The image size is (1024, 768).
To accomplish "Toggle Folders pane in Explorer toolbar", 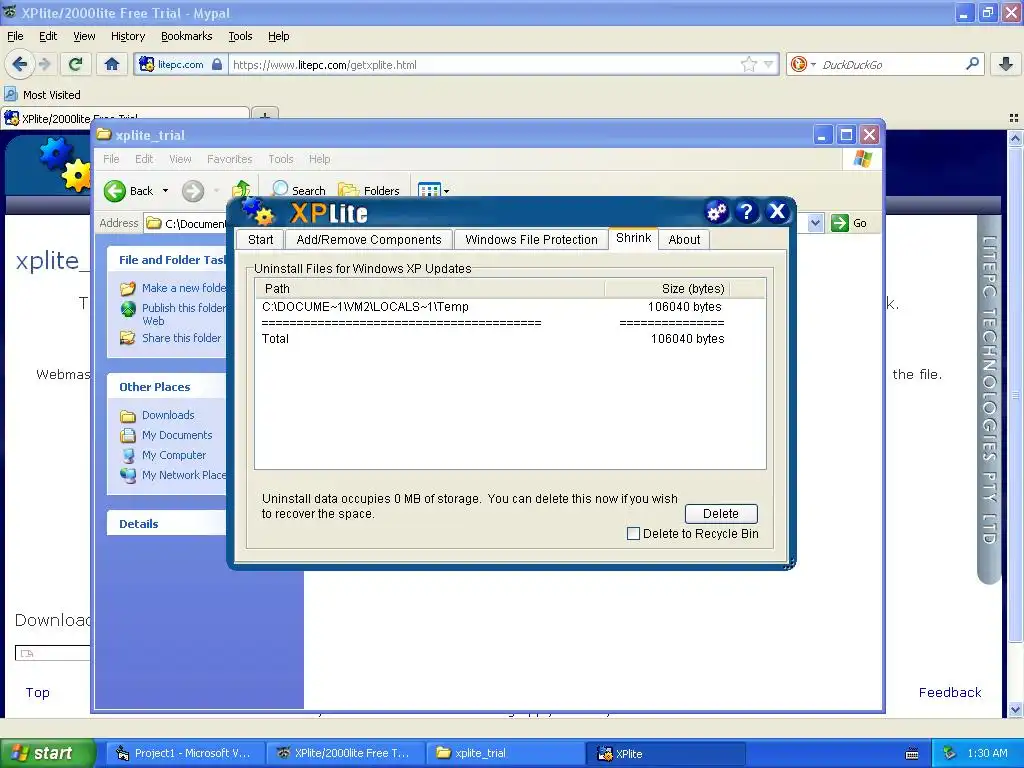I will pos(369,190).
